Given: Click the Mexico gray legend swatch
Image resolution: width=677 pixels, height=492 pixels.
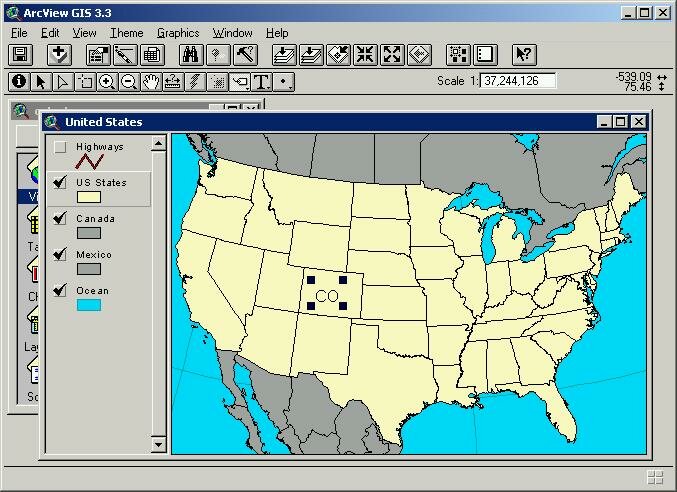Looking at the screenshot, I should click(x=89, y=269).
